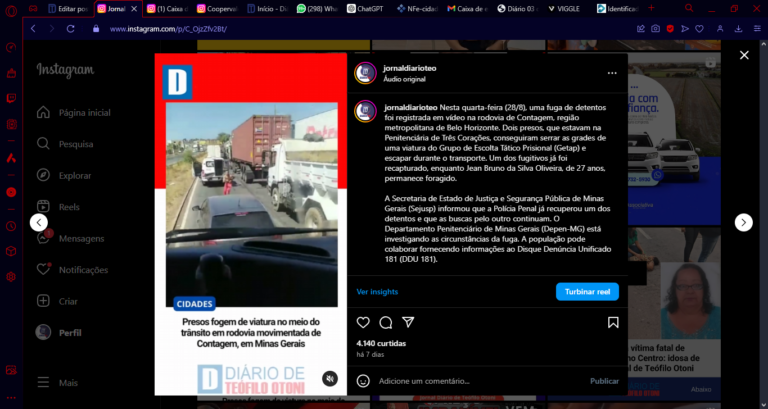Close the post overlay with the X
768x409 pixels.
pos(744,55)
